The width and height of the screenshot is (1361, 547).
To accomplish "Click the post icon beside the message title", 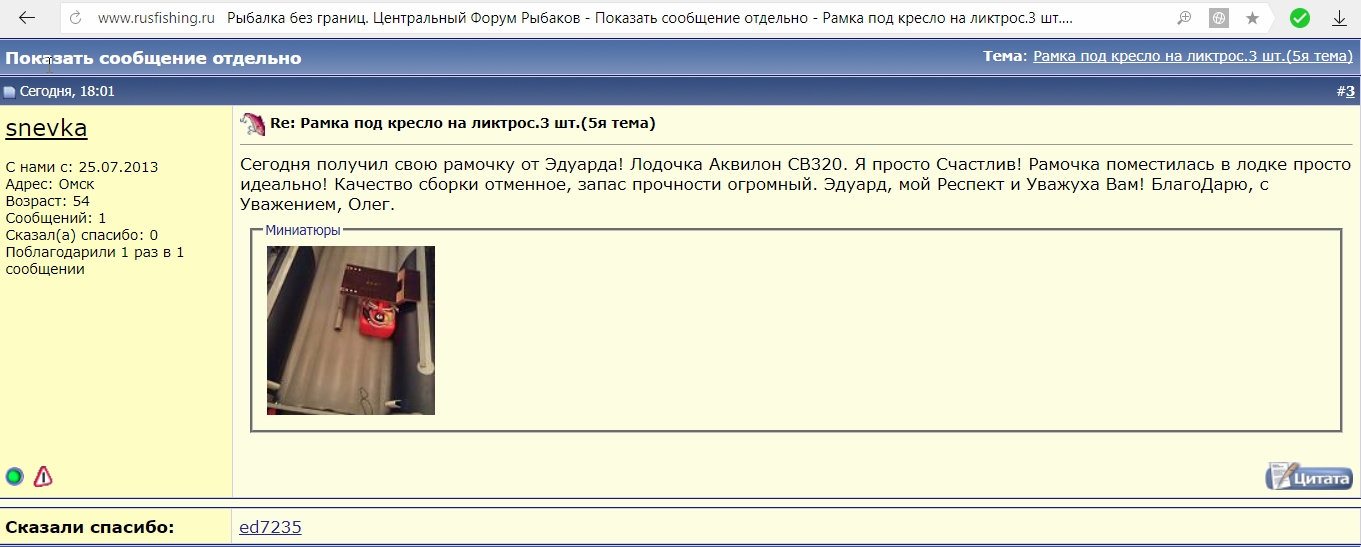I will pos(252,124).
